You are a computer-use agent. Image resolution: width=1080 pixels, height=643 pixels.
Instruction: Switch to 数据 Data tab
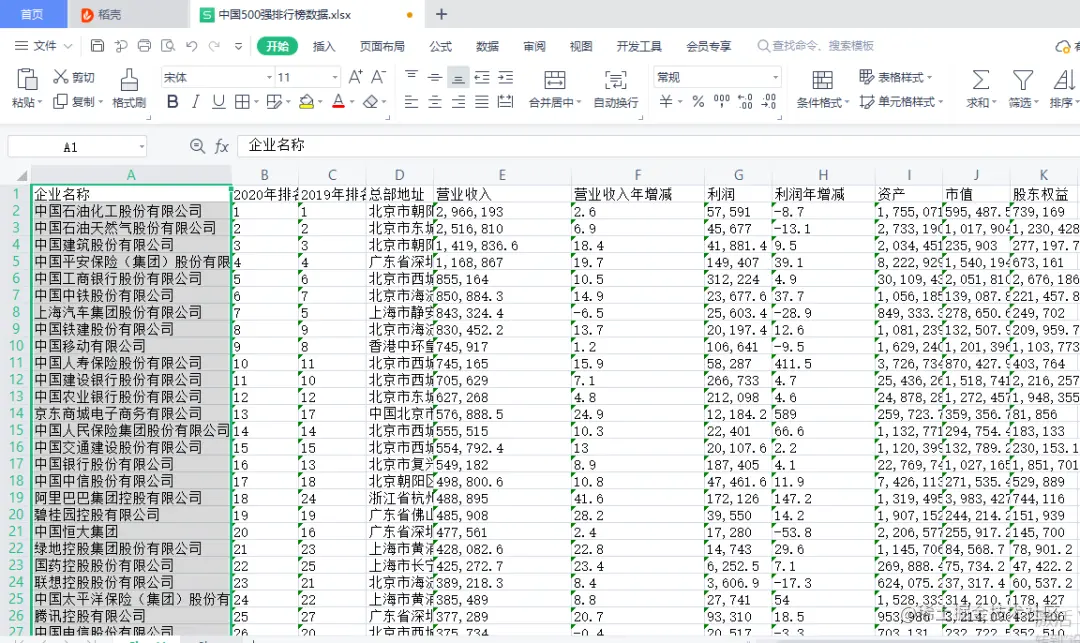tap(487, 46)
